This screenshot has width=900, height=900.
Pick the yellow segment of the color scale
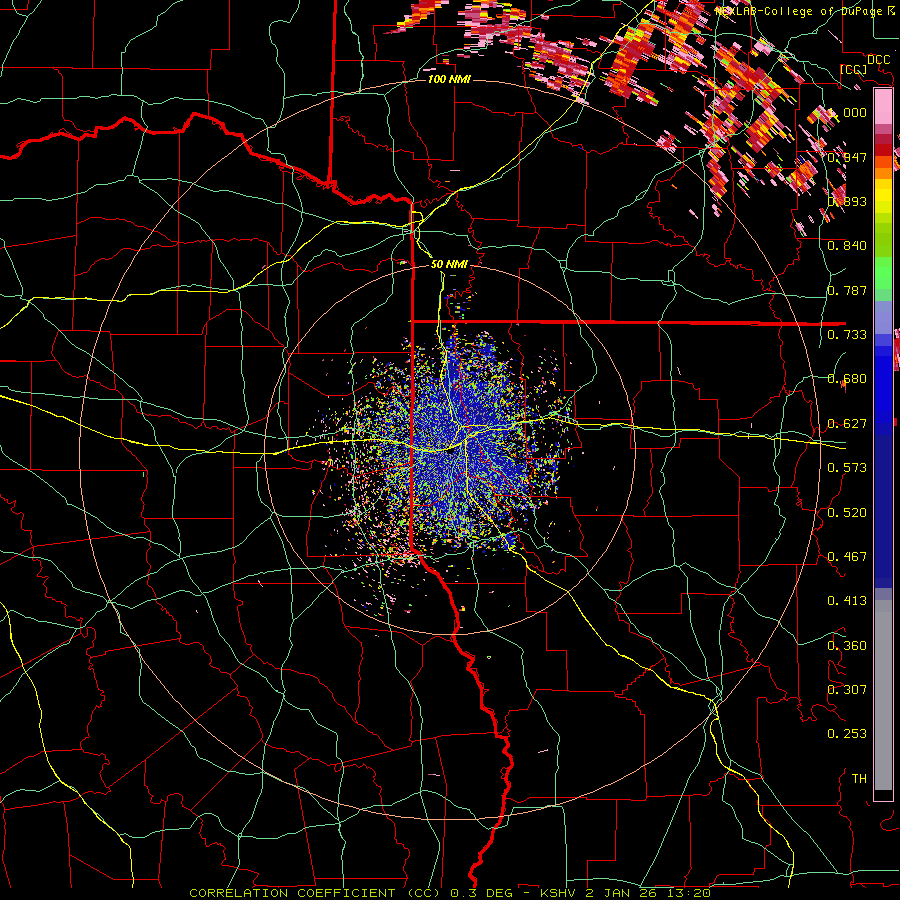tap(883, 196)
